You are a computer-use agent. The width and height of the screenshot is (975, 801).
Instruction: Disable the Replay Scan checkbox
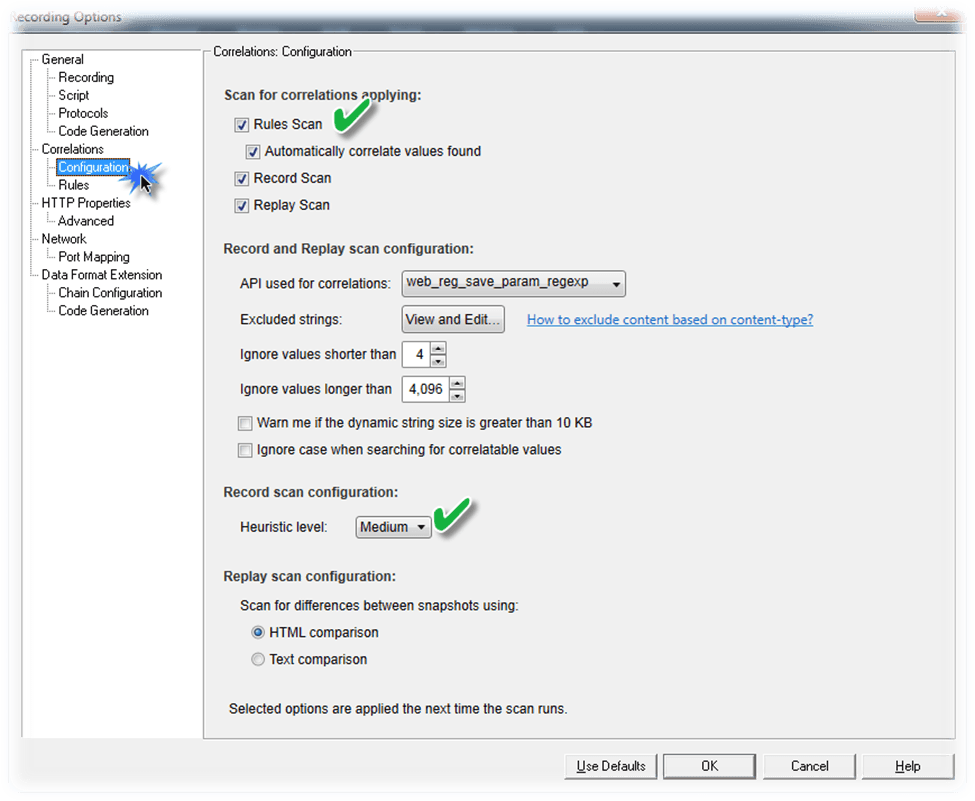(241, 205)
